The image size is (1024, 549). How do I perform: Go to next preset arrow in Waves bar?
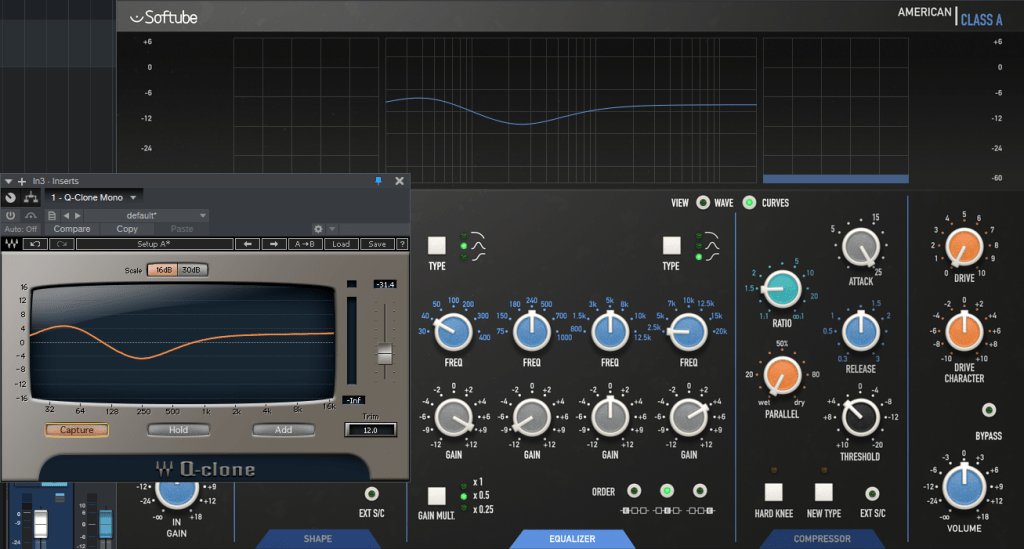click(273, 244)
